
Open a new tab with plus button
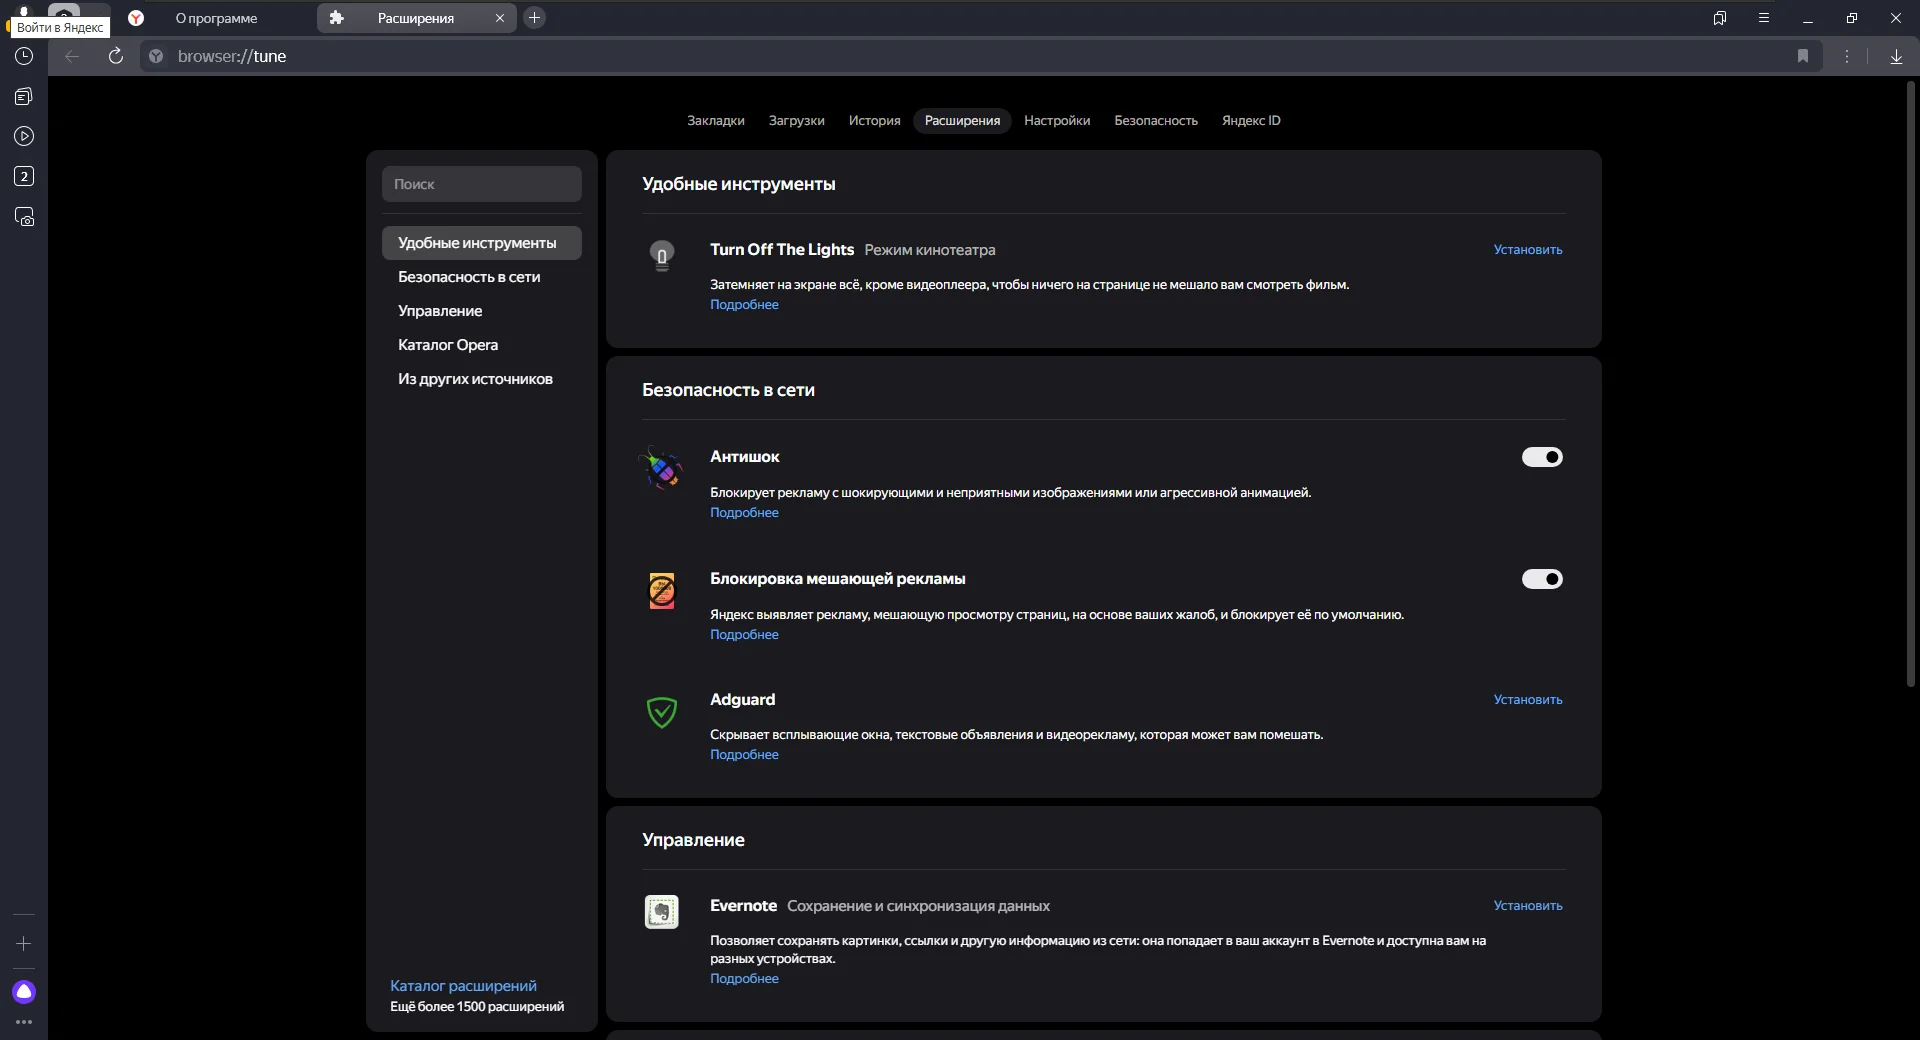point(535,18)
